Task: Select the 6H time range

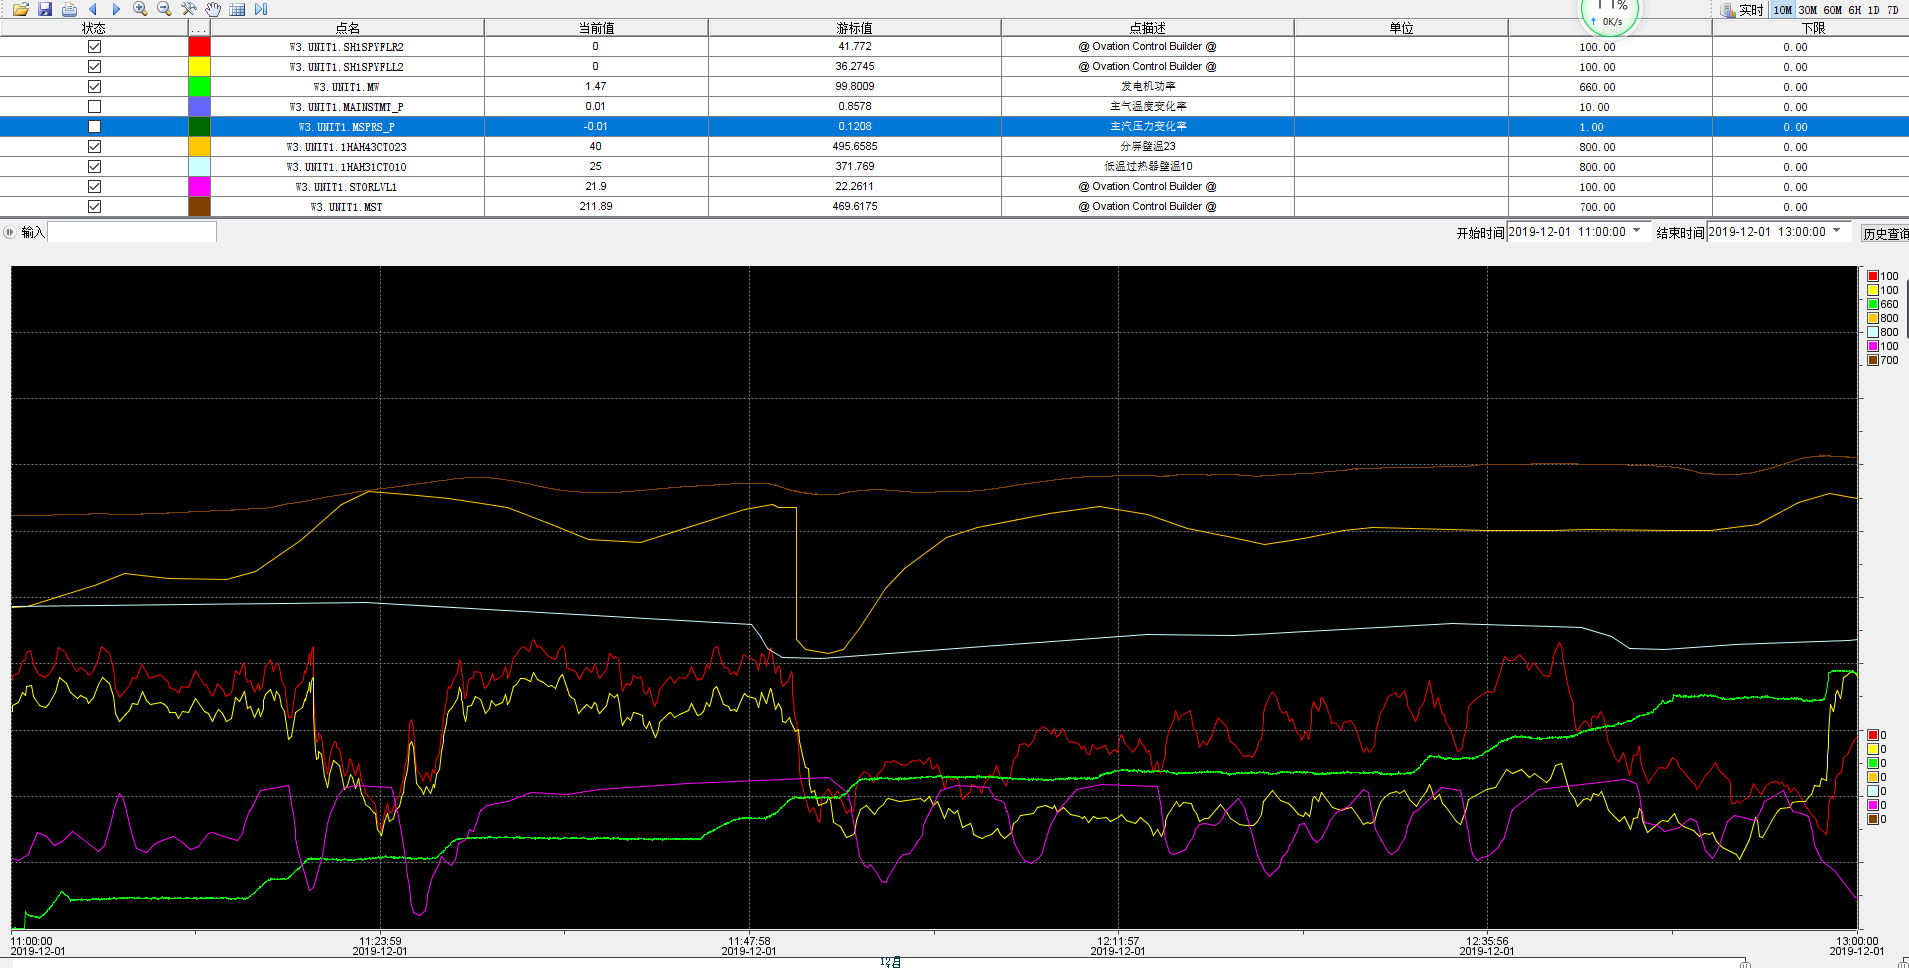Action: coord(1855,10)
